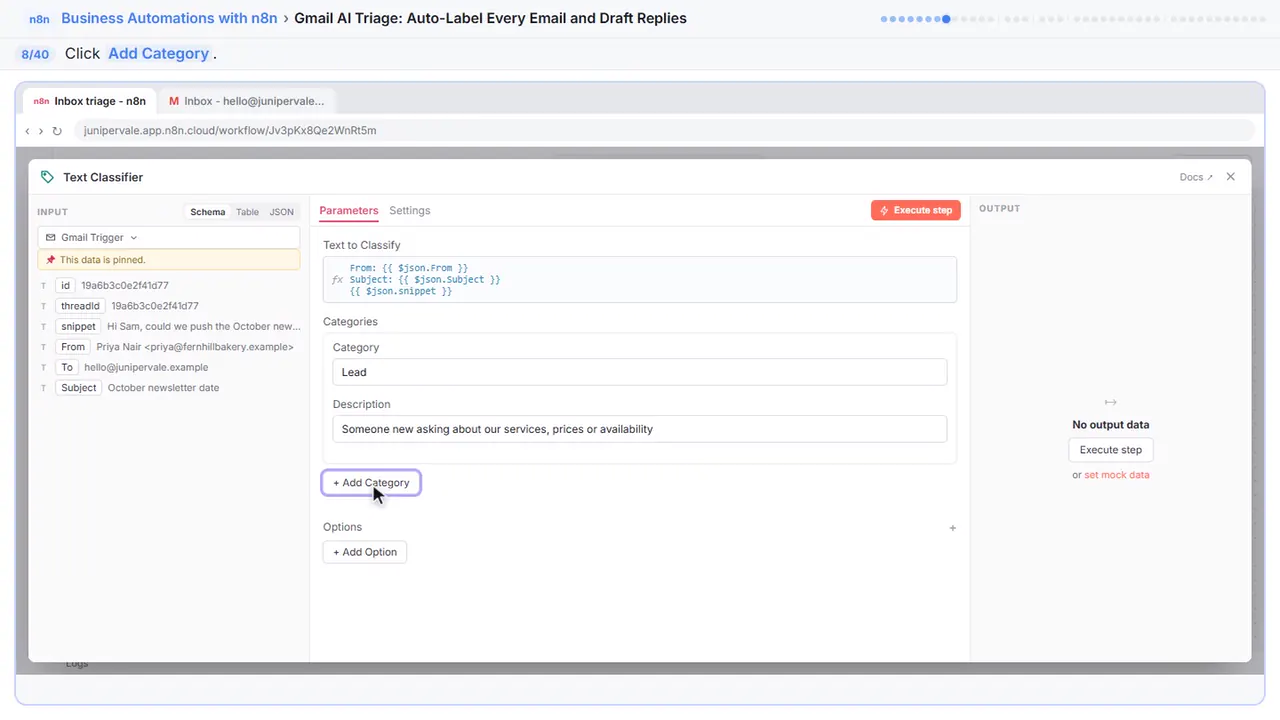Select the snippet field in input schema
Viewport: 1280px width, 720px height.
click(78, 327)
